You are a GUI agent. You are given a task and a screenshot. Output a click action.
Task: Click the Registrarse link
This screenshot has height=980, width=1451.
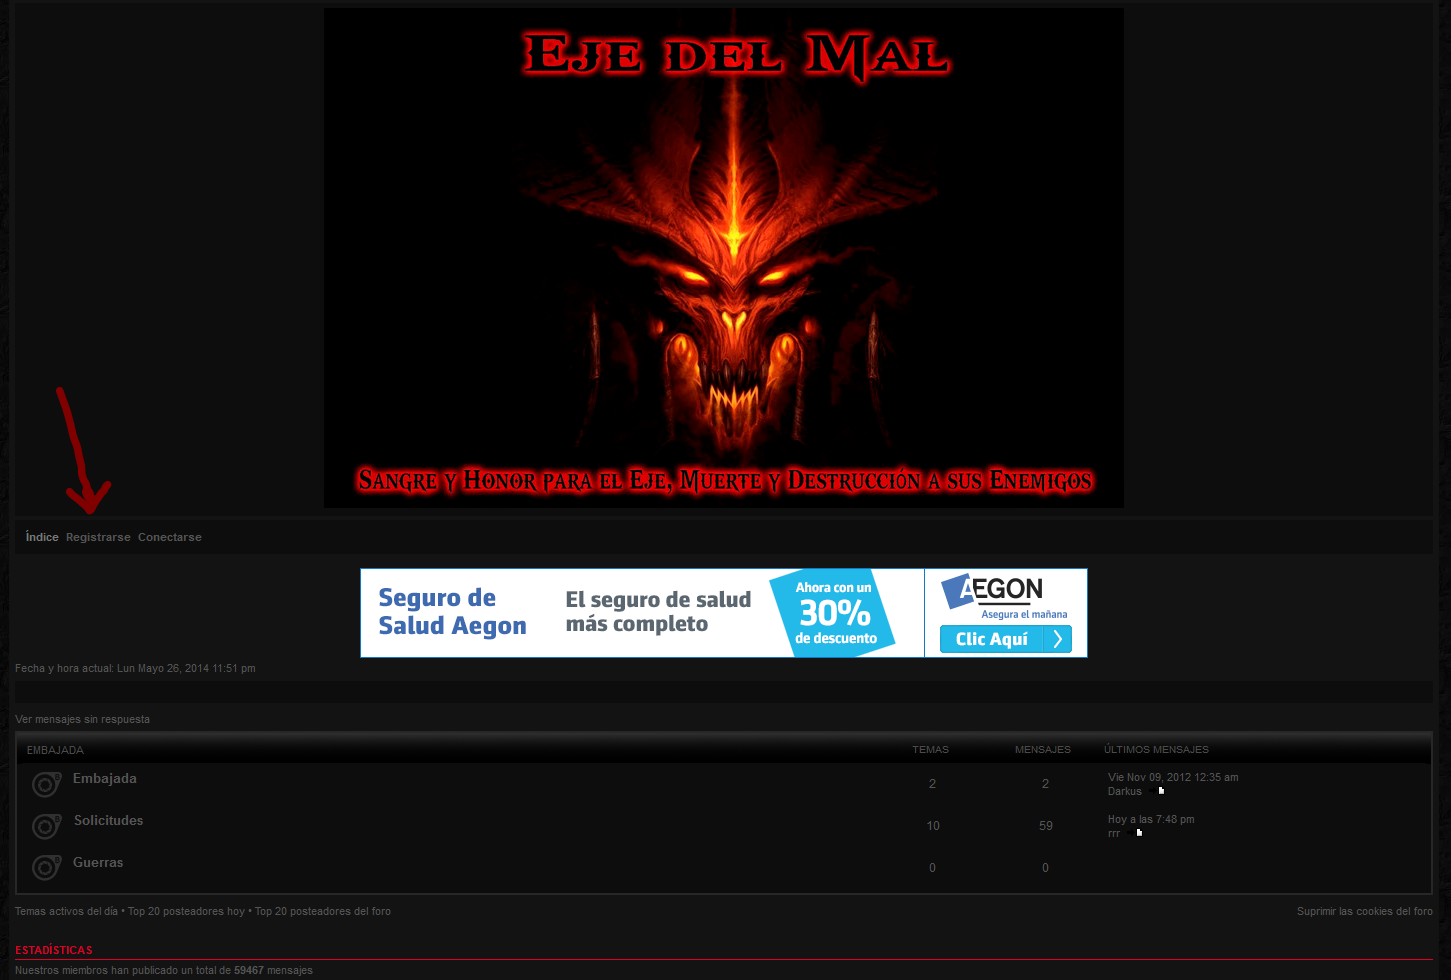click(98, 537)
